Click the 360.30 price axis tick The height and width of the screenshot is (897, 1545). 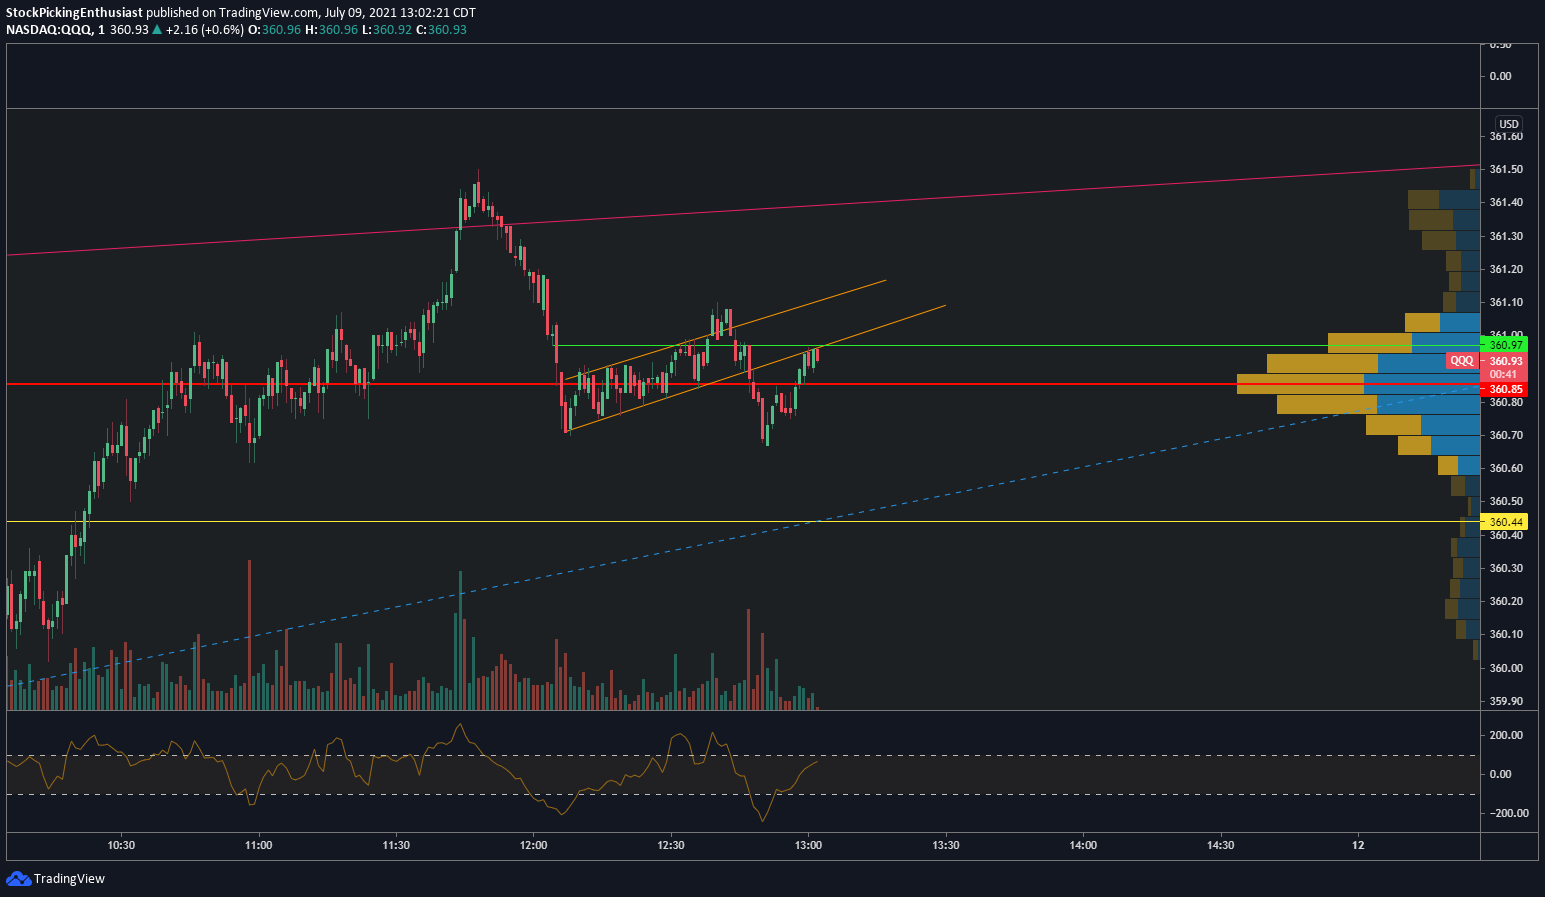[x=1506, y=568]
